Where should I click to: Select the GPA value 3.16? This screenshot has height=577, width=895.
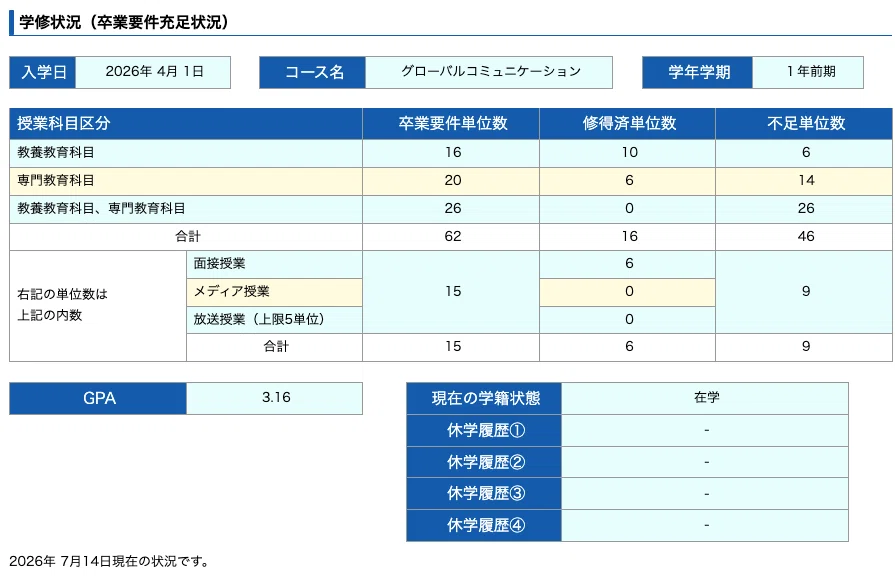pyautogui.click(x=275, y=398)
